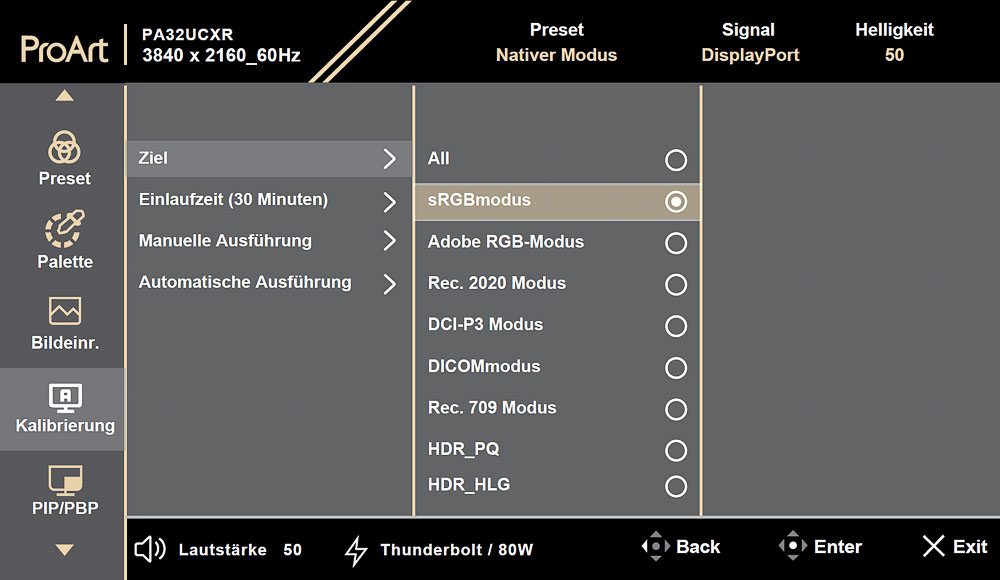This screenshot has width=1000, height=580.
Task: Click the Back navigation button
Action: [680, 546]
